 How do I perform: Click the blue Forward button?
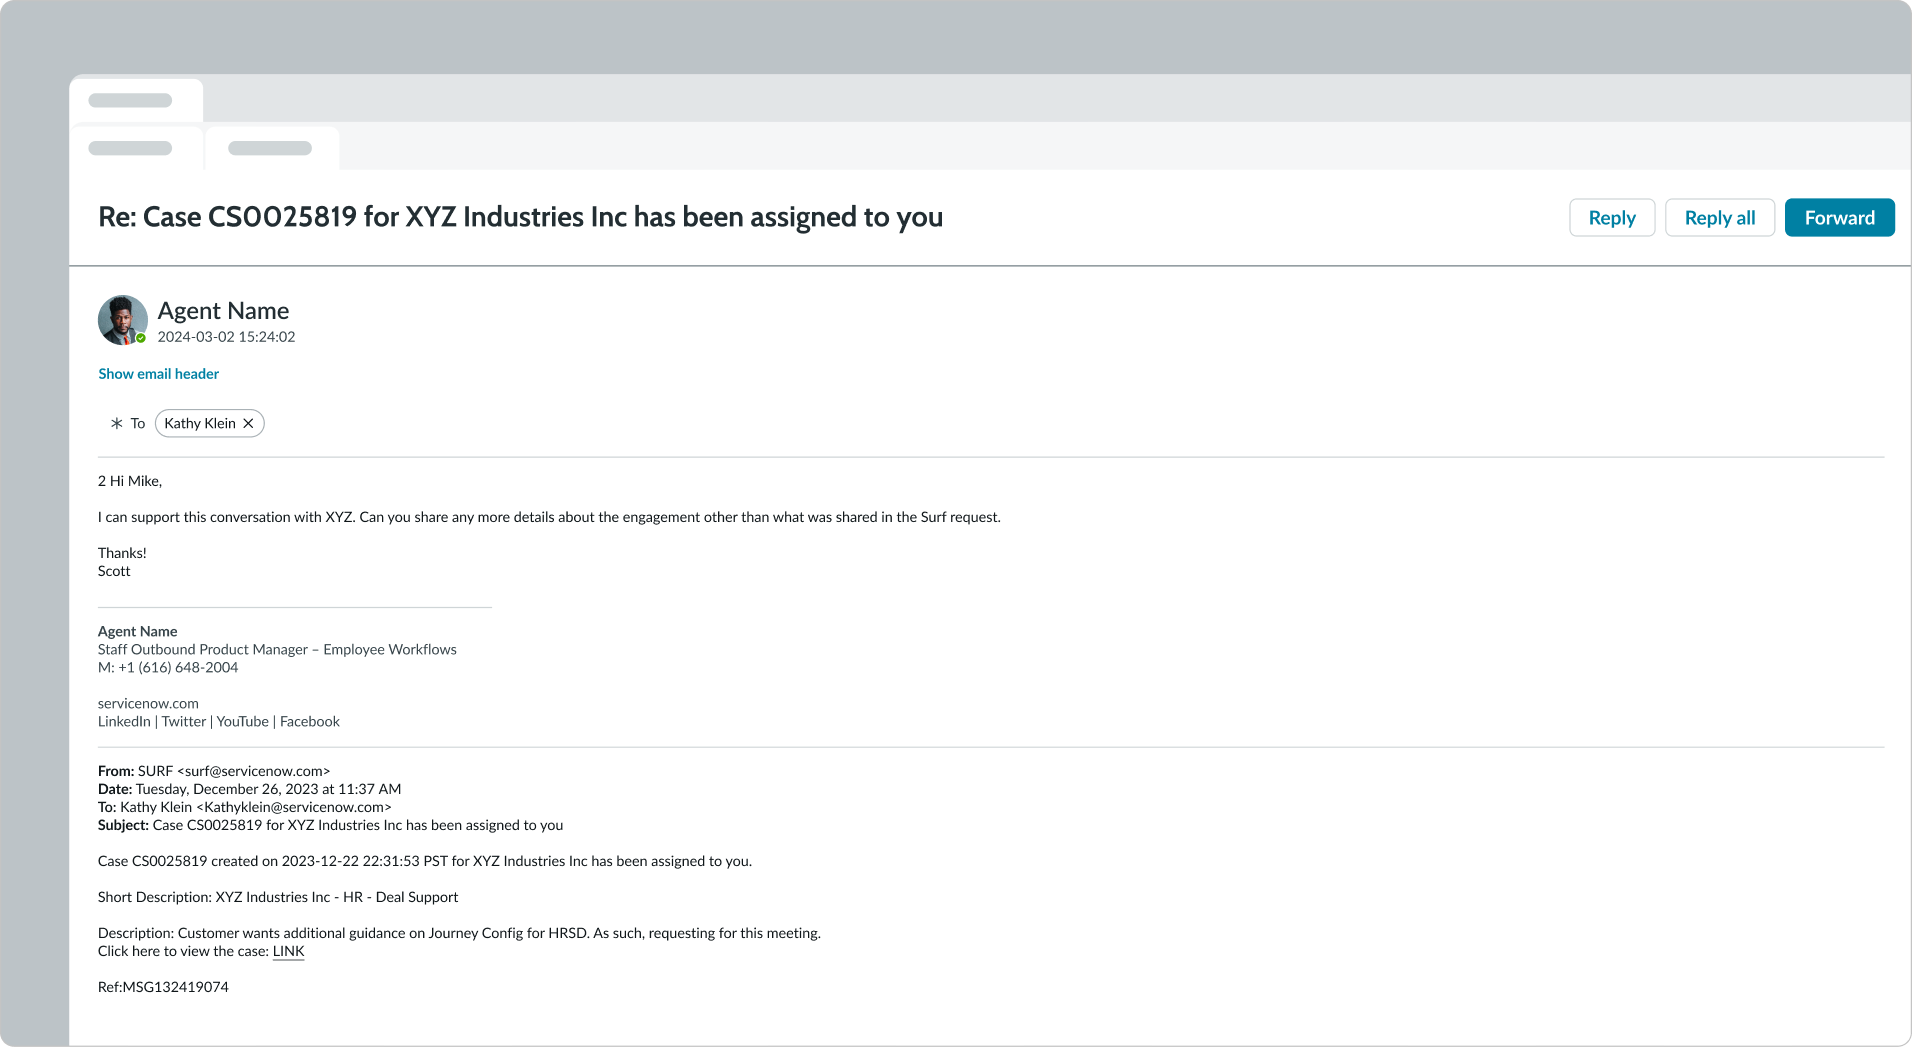pyautogui.click(x=1839, y=217)
